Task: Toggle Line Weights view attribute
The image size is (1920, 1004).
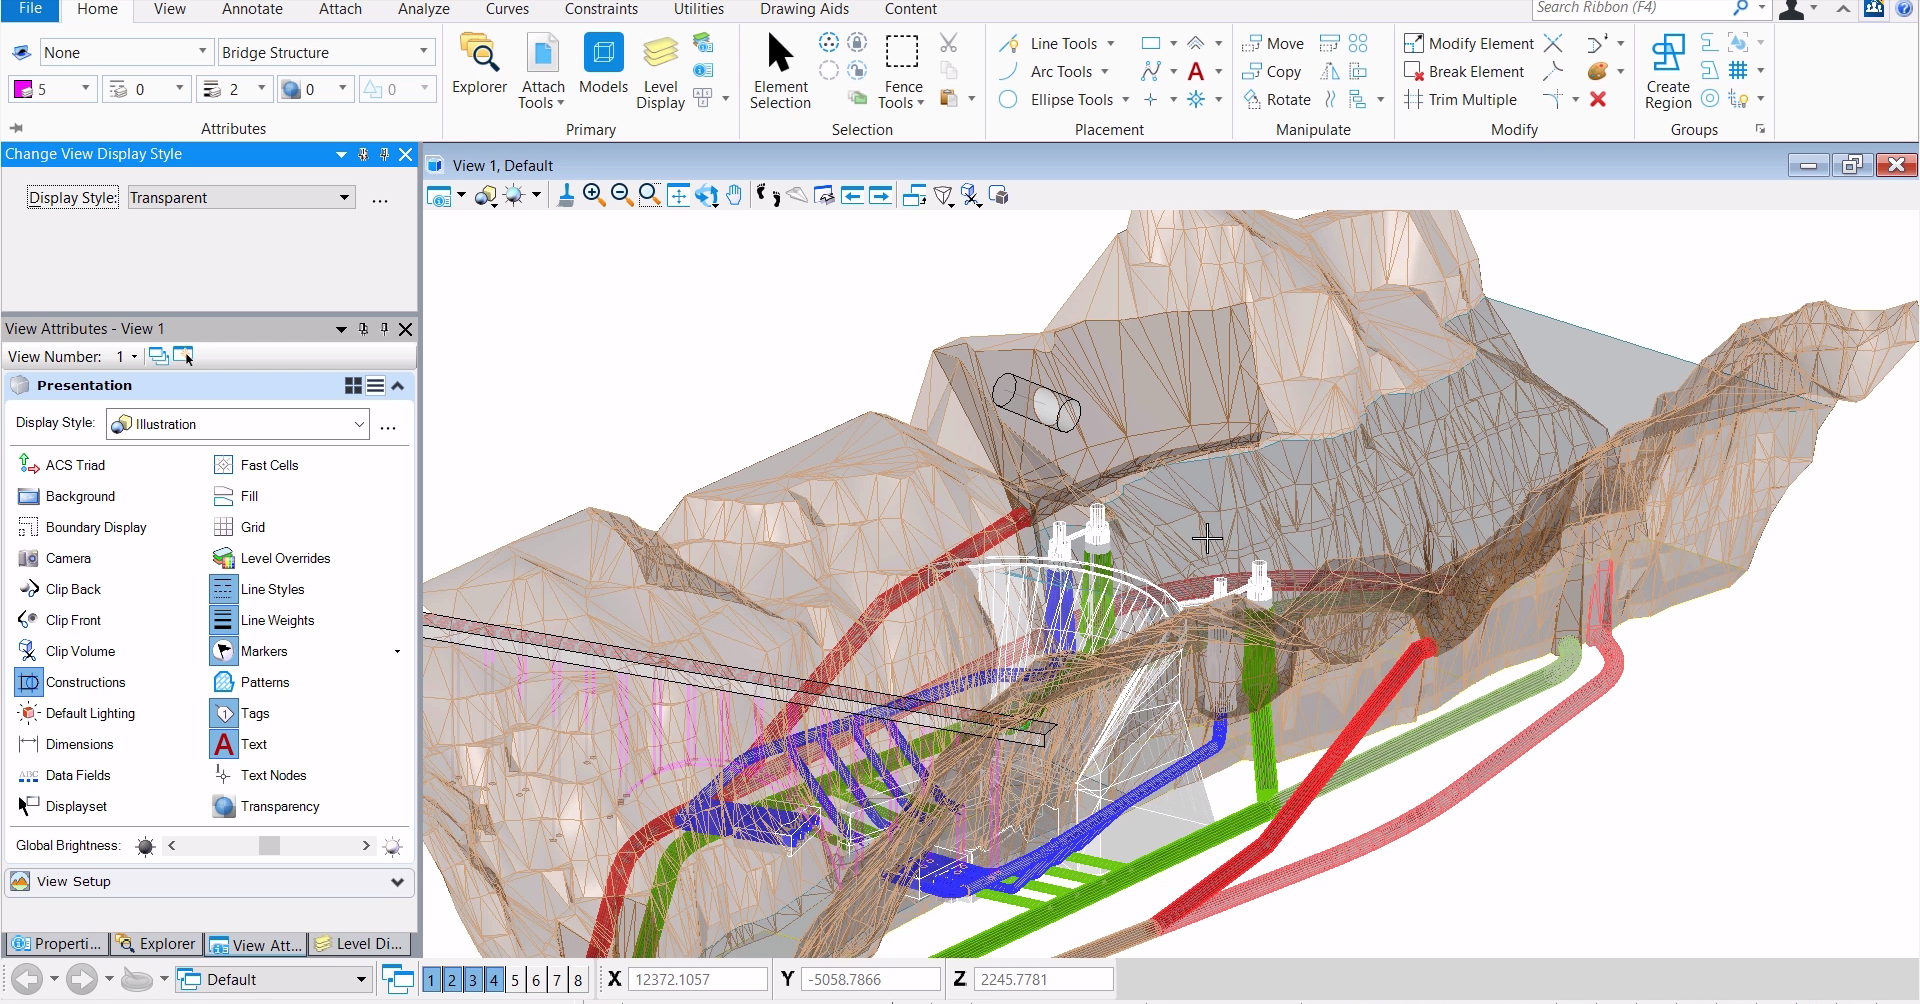Action: coord(223,621)
